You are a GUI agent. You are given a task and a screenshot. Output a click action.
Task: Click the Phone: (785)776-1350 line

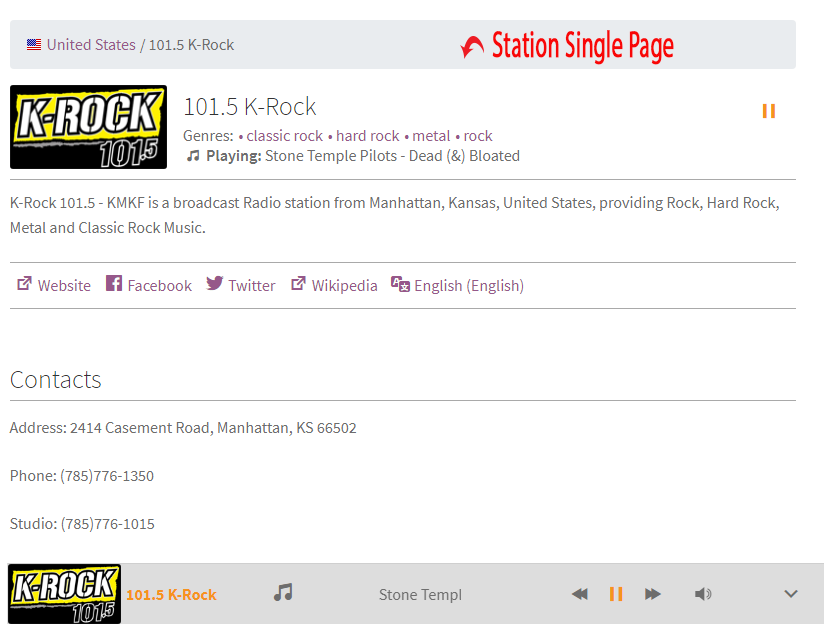pos(82,476)
